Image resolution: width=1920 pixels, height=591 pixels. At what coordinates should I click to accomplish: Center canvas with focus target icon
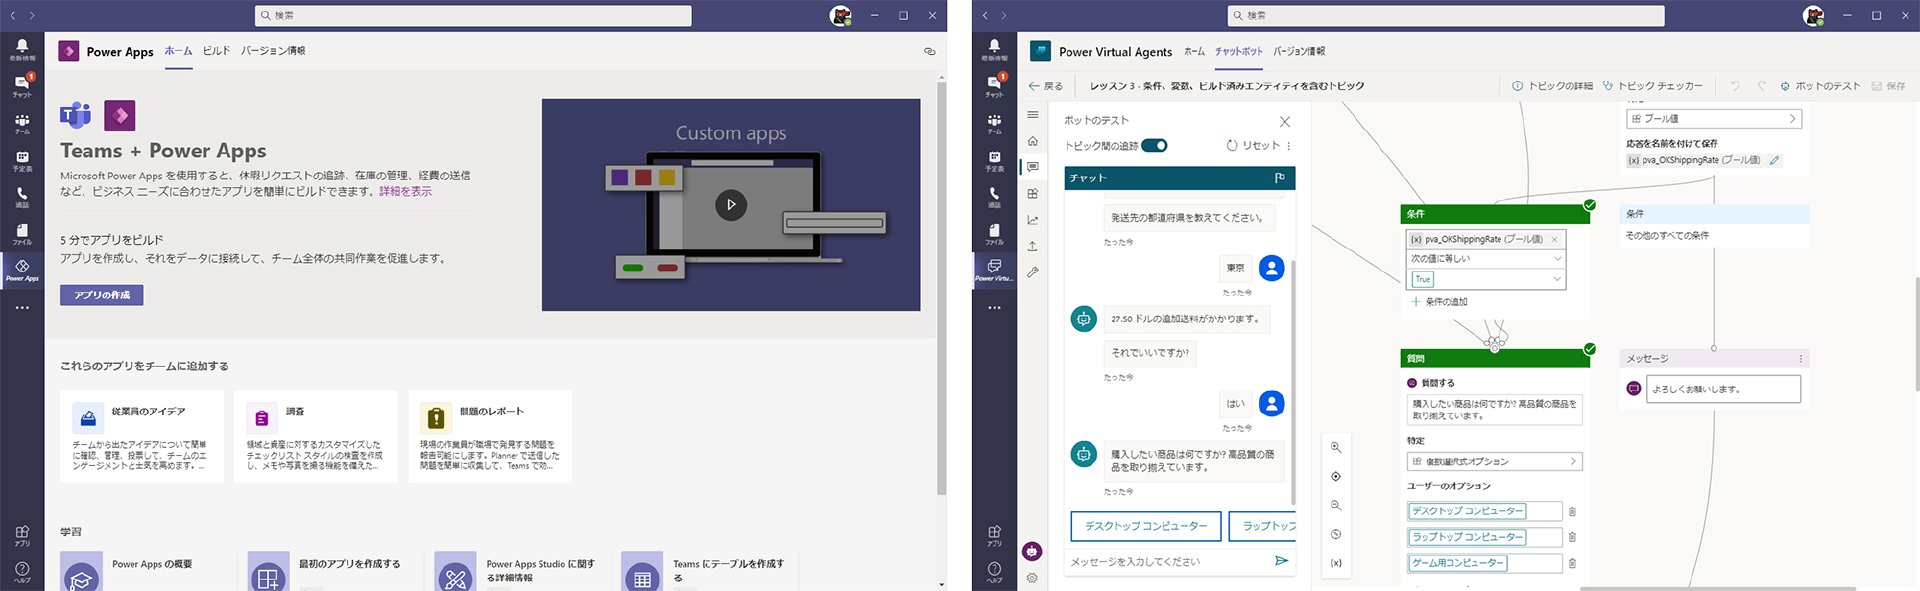(x=1336, y=476)
